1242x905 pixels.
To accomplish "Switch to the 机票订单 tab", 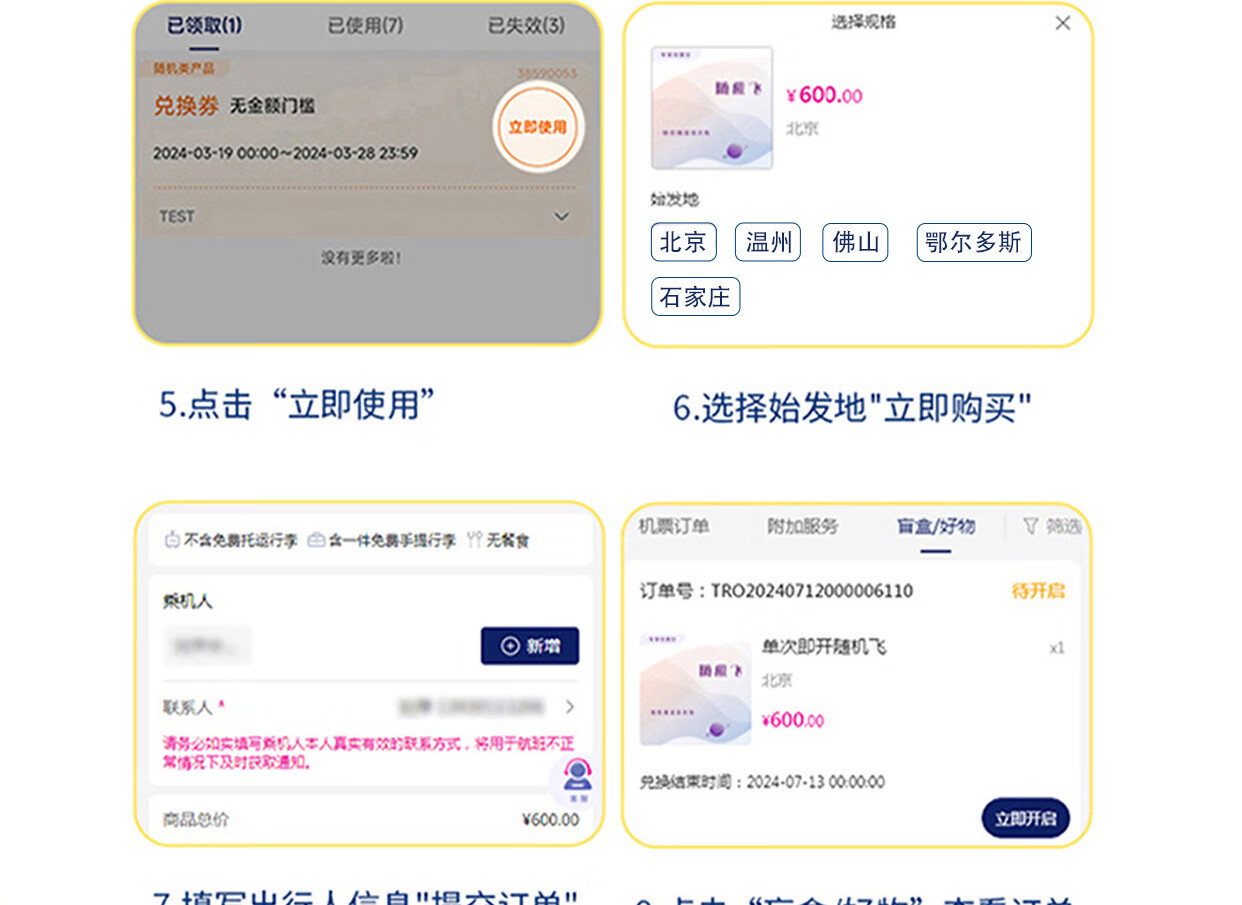I will 674,526.
